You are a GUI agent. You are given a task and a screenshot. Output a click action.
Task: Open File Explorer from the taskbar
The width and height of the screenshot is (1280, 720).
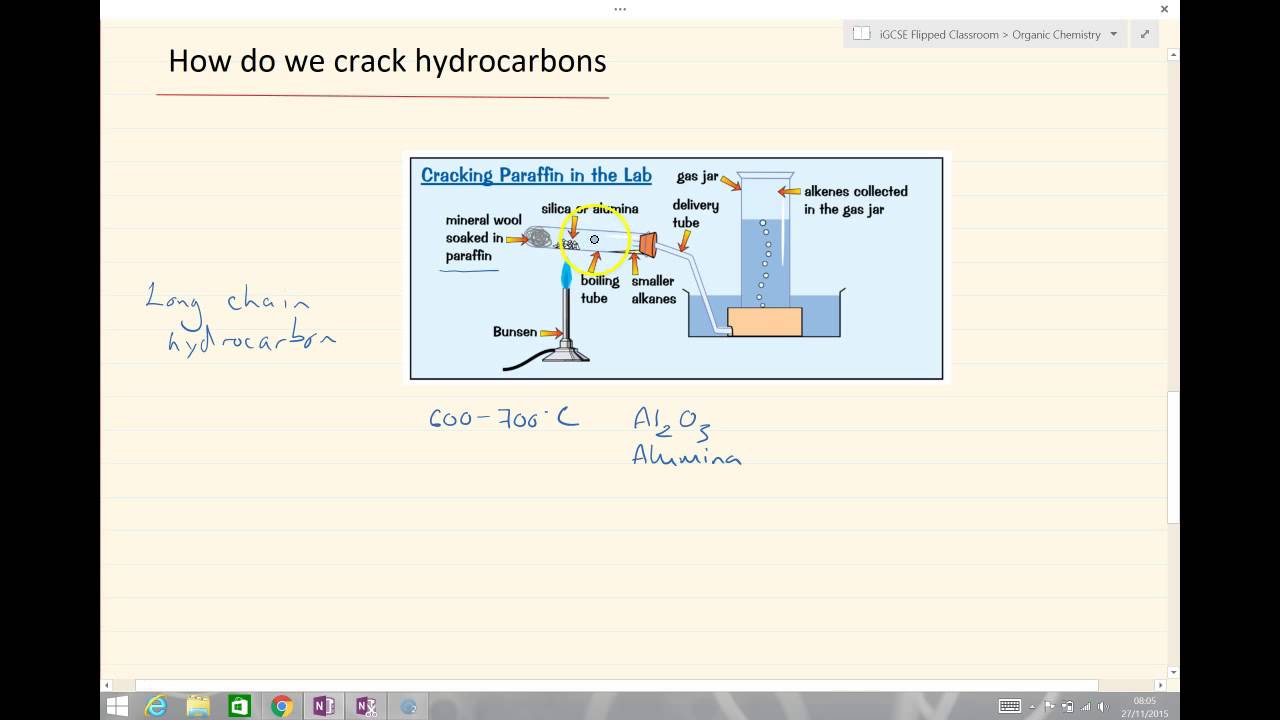tap(198, 706)
